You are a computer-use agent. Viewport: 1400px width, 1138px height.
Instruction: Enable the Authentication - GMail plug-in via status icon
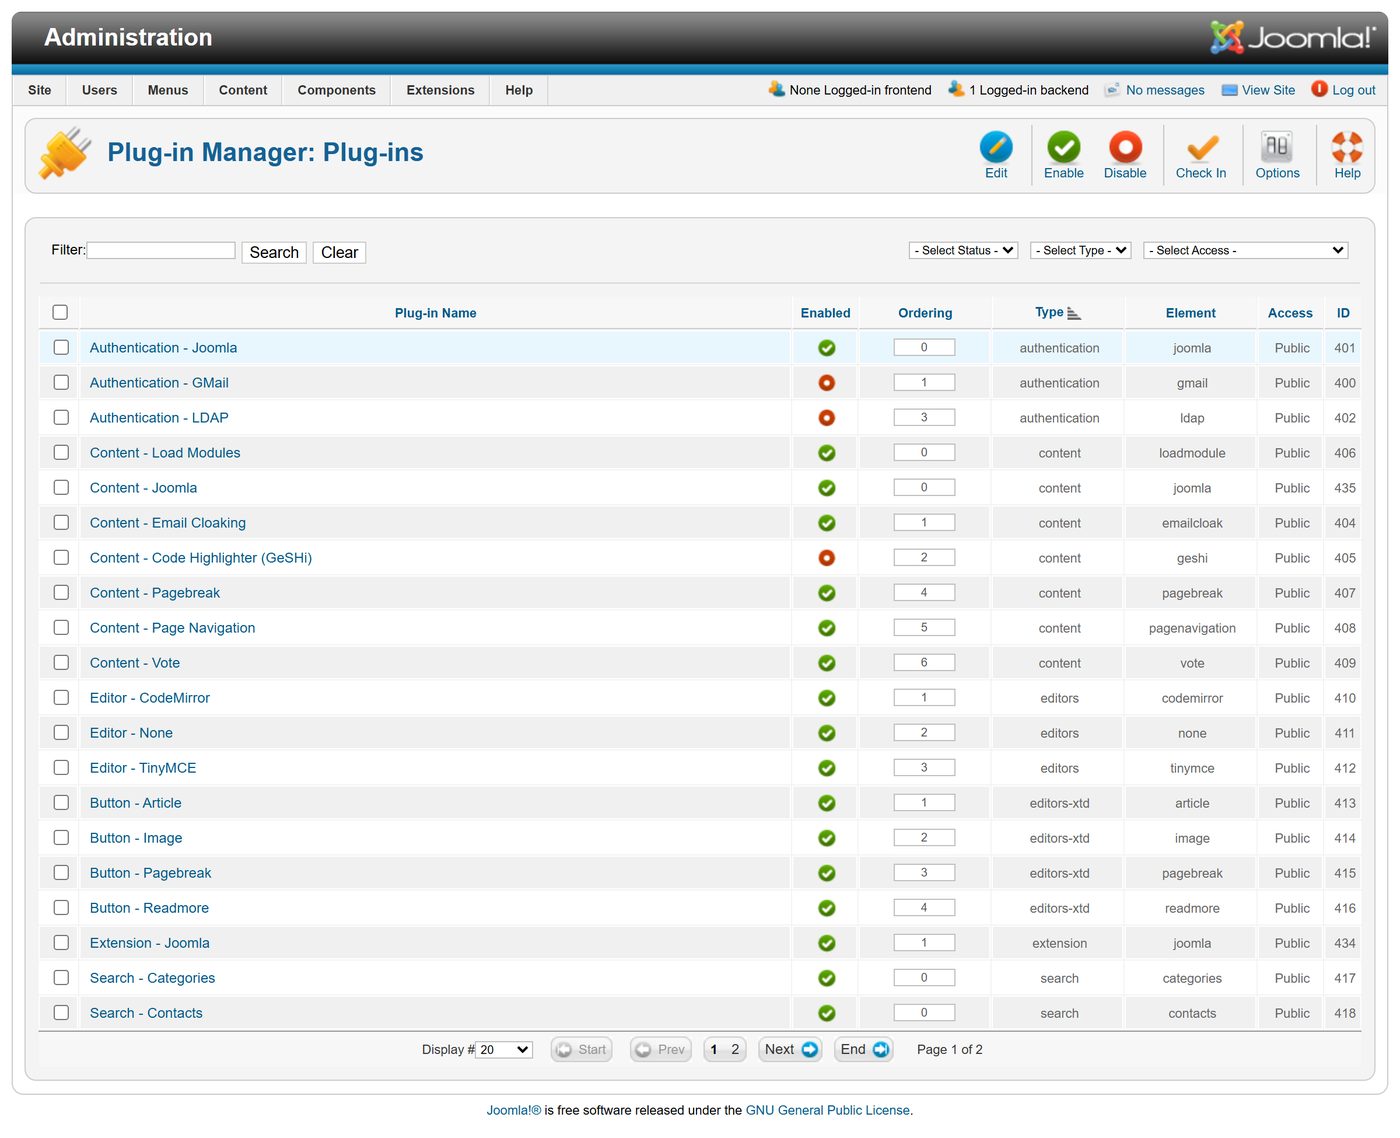pyautogui.click(x=827, y=383)
